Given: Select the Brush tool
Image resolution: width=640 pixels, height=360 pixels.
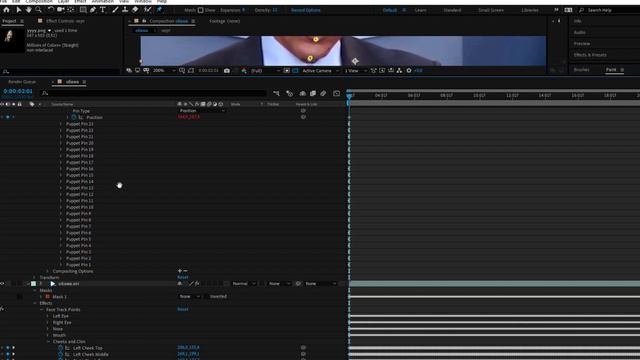Looking at the screenshot, I should [x=115, y=10].
